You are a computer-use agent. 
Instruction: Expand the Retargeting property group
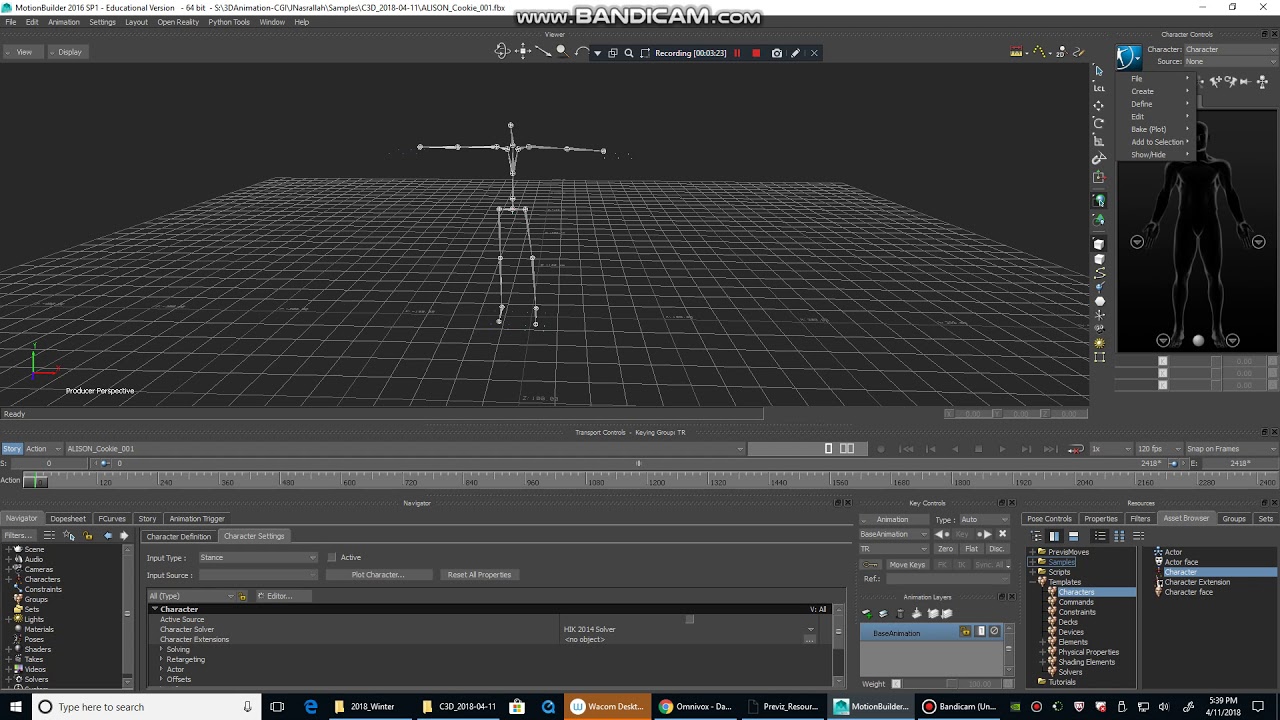click(161, 659)
